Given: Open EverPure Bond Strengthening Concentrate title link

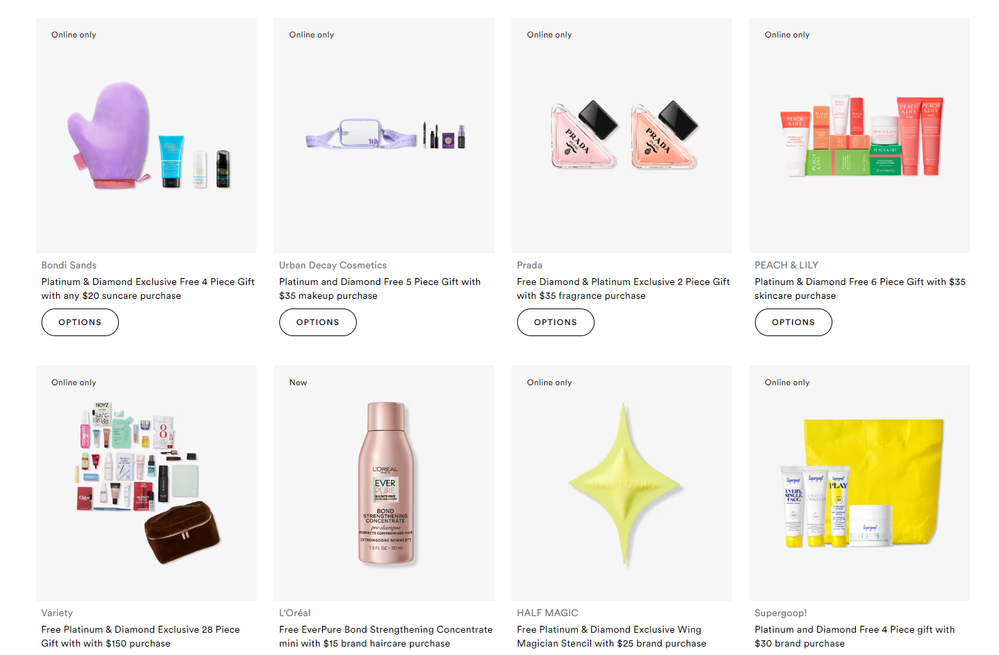Looking at the screenshot, I should [x=385, y=637].
